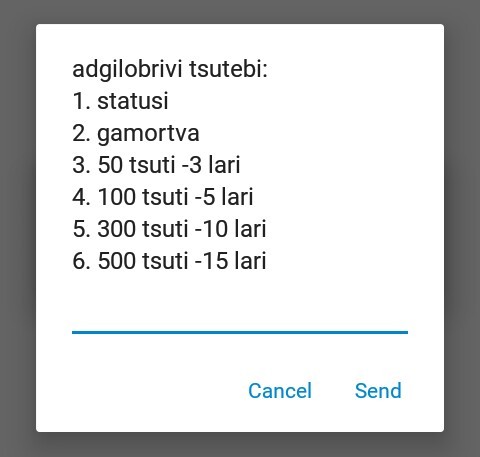Click the '500 tsuti' text in option six
Image resolution: width=480 pixels, height=457 pixels.
(143, 261)
